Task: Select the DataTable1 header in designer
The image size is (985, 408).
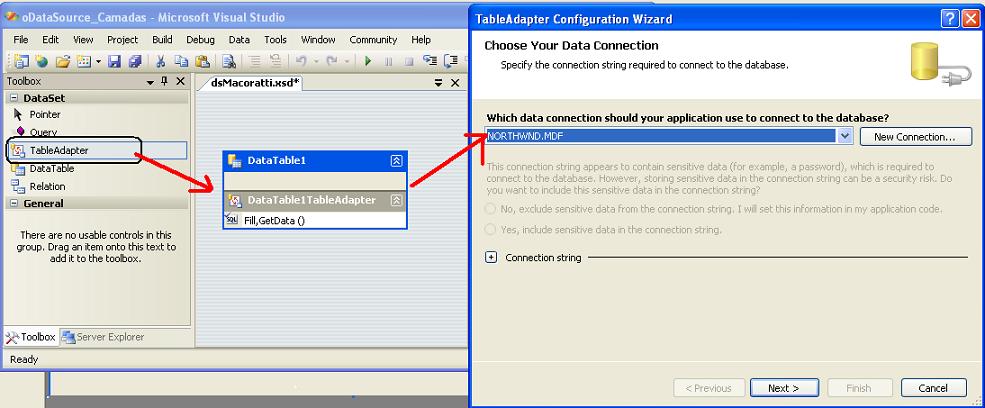Action: pyautogui.click(x=315, y=161)
